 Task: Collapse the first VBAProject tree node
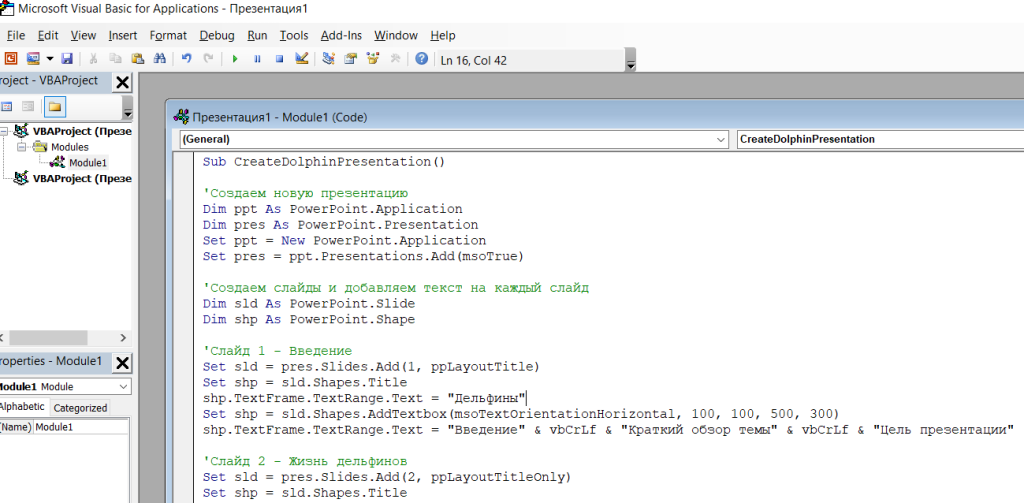click(x=4, y=131)
